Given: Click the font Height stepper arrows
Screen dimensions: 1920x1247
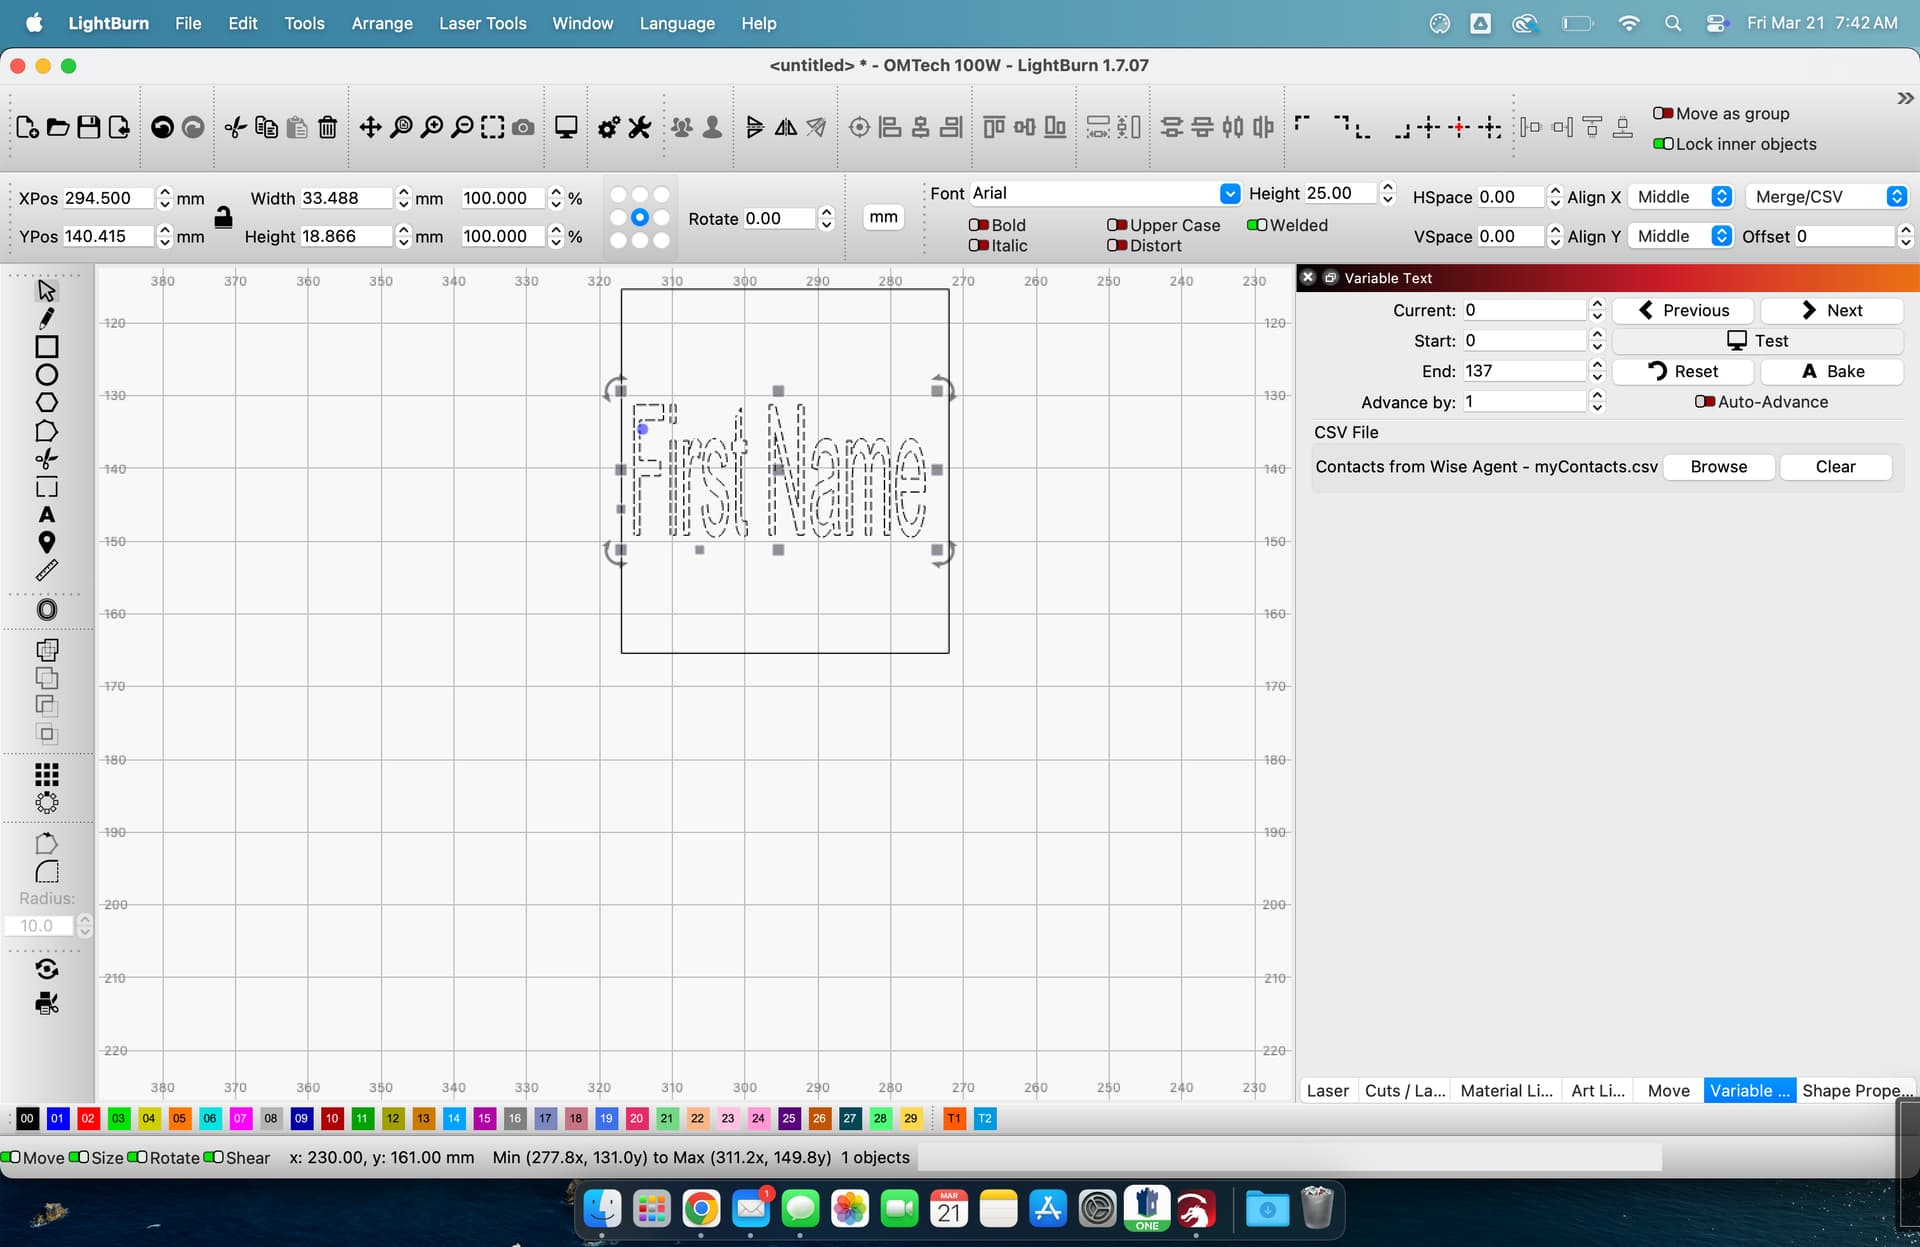Looking at the screenshot, I should (1387, 193).
